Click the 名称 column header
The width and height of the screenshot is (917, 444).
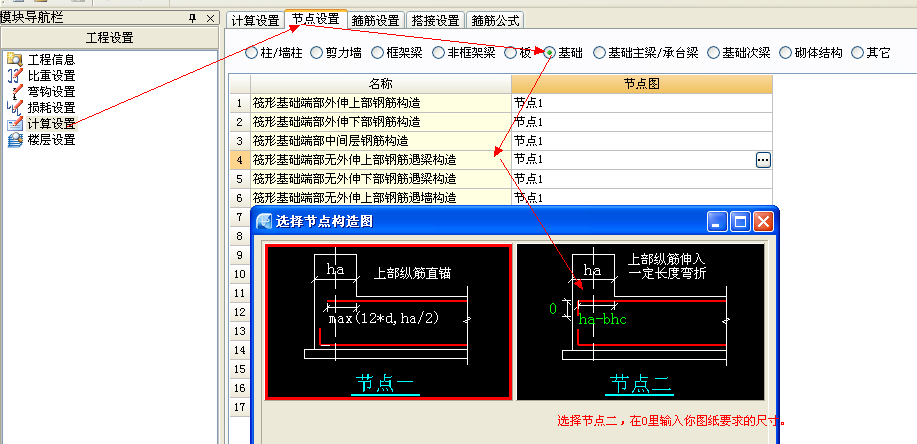click(381, 84)
